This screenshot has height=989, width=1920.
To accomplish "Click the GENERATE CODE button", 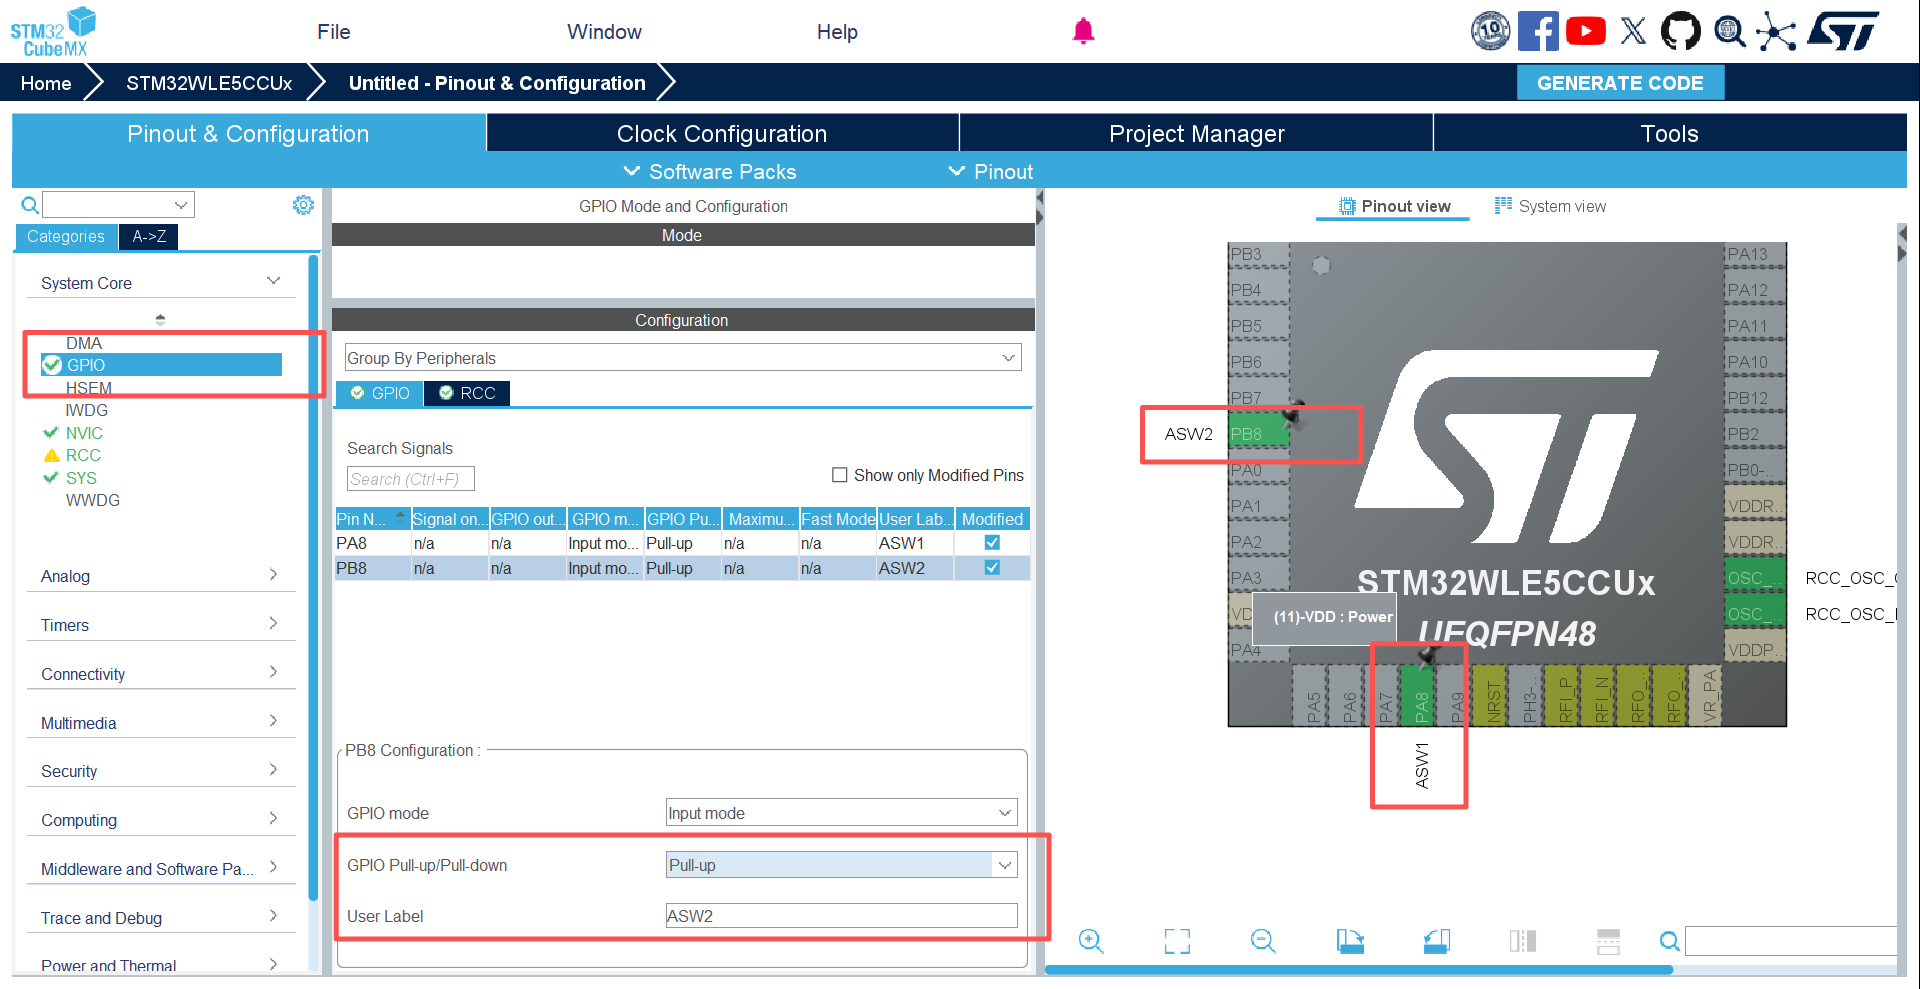I will [x=1620, y=83].
